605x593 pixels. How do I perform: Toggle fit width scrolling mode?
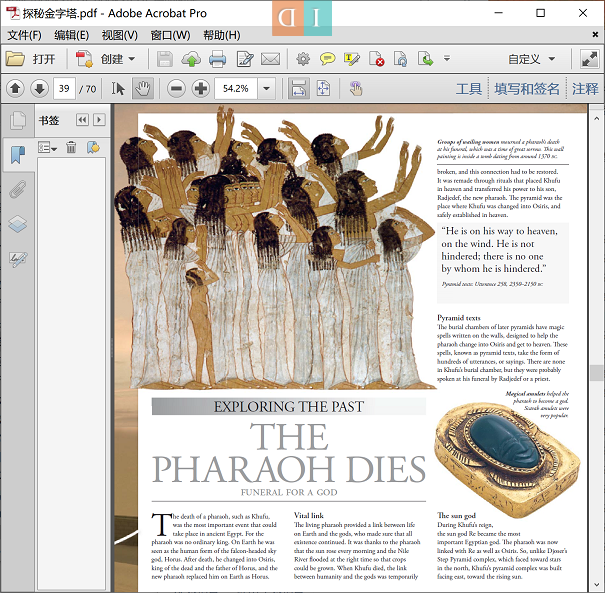click(299, 89)
